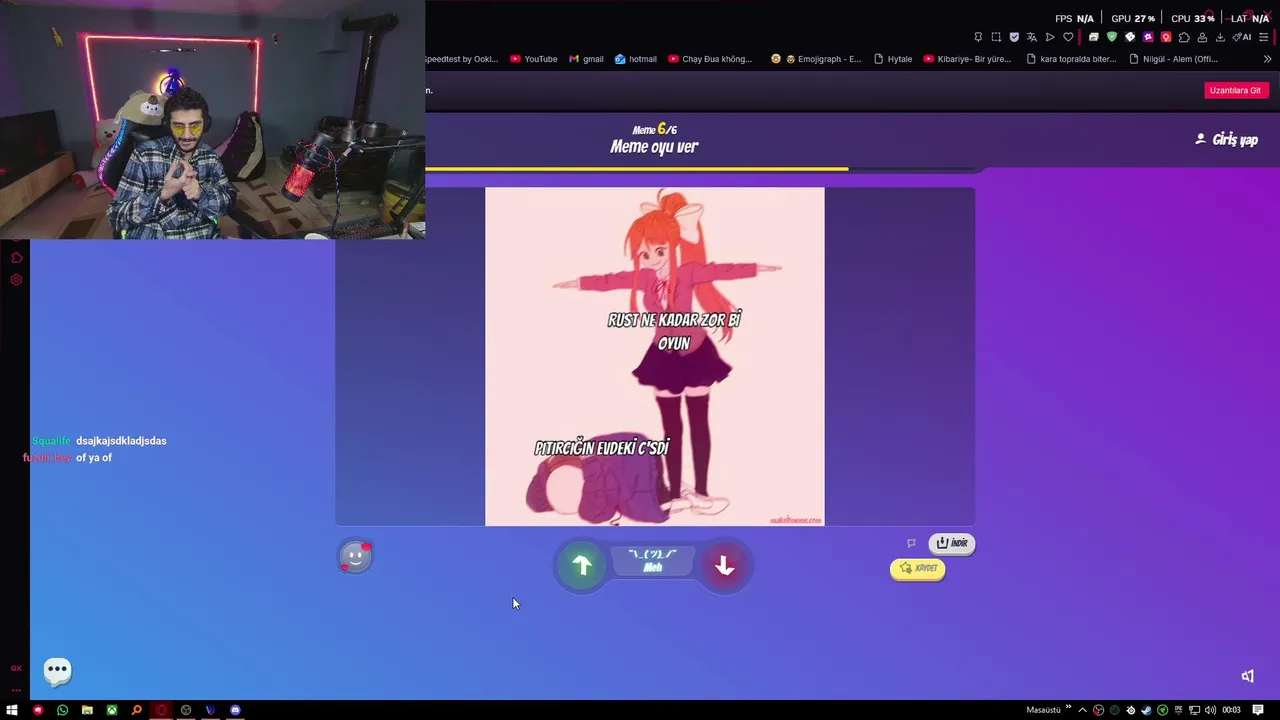Open the gmail bookmark
1280x720 pixels.
click(586, 59)
